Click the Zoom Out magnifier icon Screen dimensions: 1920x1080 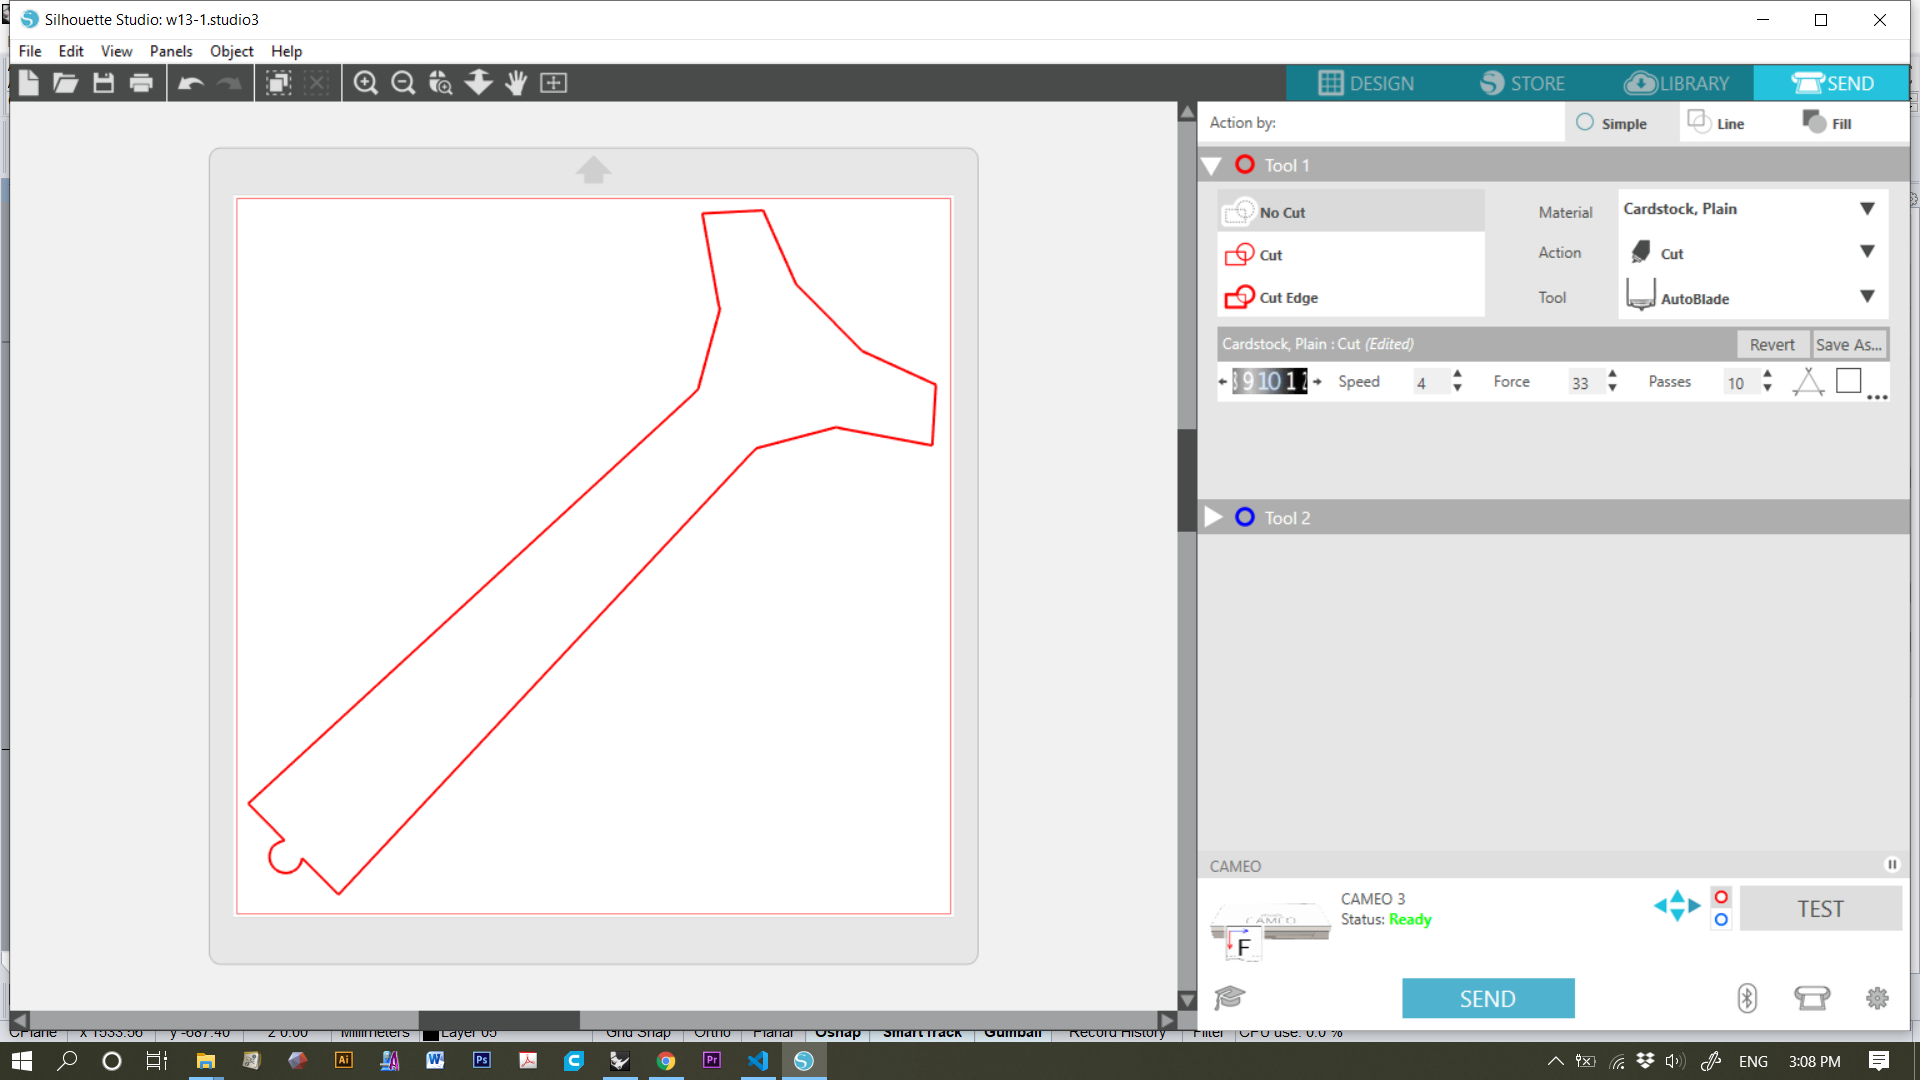403,83
